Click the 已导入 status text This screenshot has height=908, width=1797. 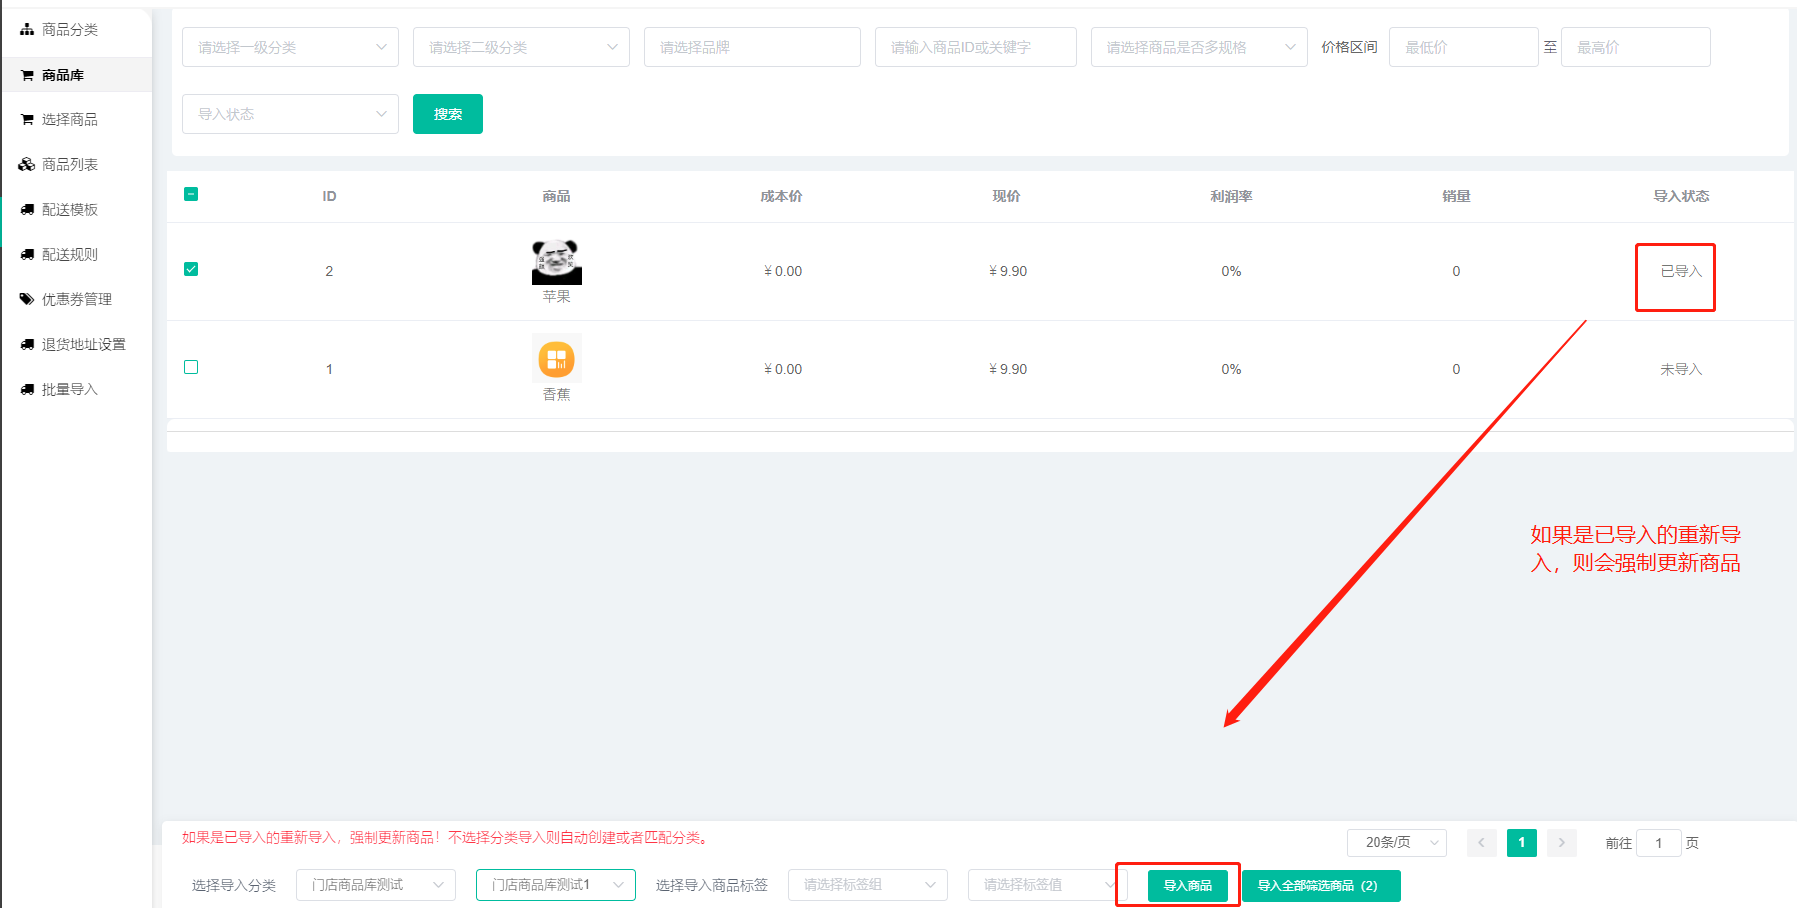point(1681,271)
